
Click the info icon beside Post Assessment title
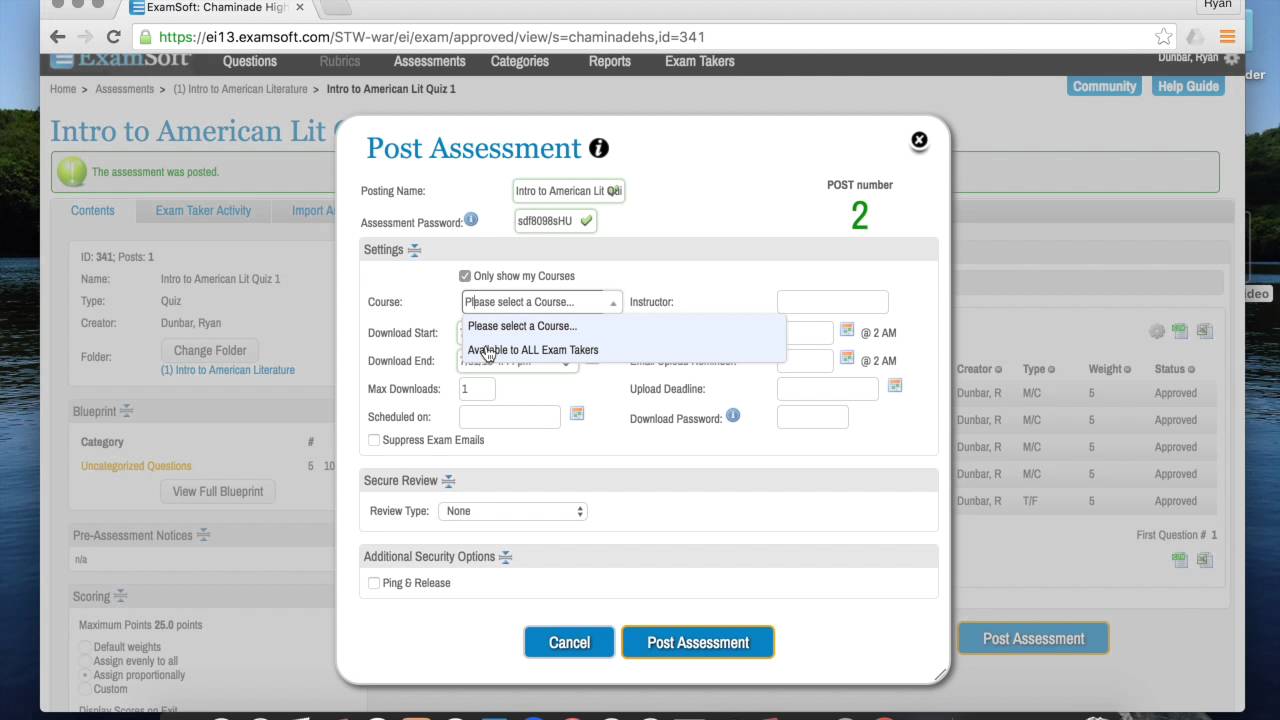pyautogui.click(x=599, y=148)
